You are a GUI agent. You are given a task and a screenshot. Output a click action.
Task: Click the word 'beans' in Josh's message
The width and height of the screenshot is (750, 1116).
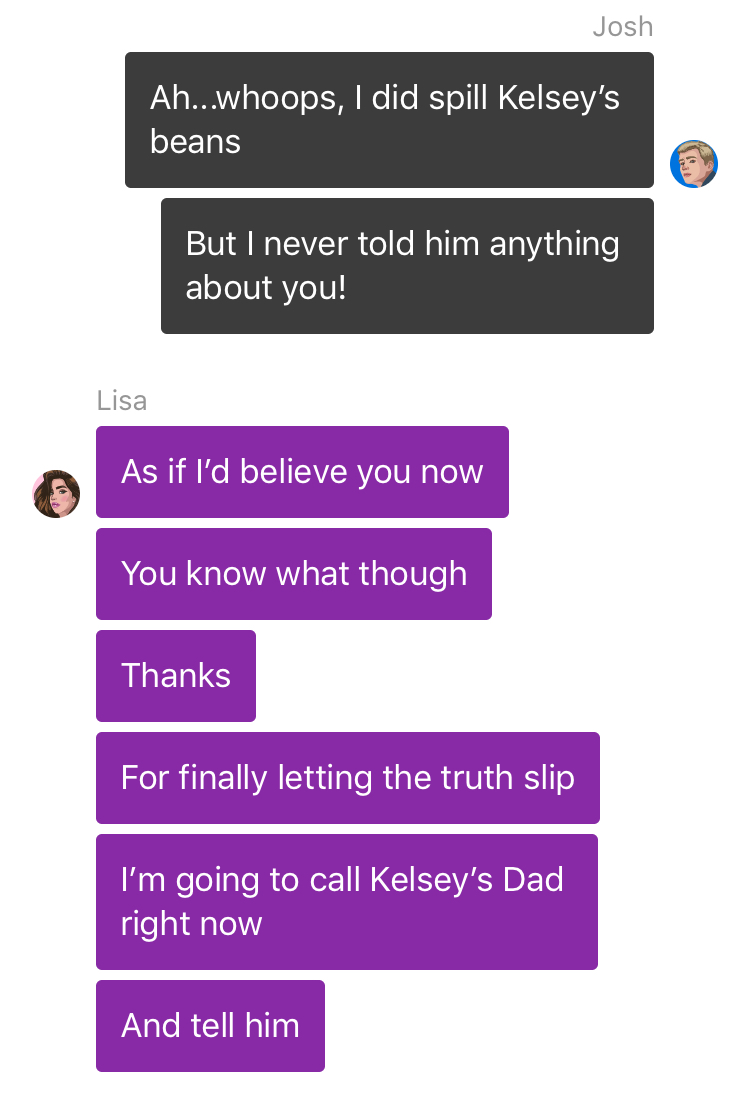(195, 142)
